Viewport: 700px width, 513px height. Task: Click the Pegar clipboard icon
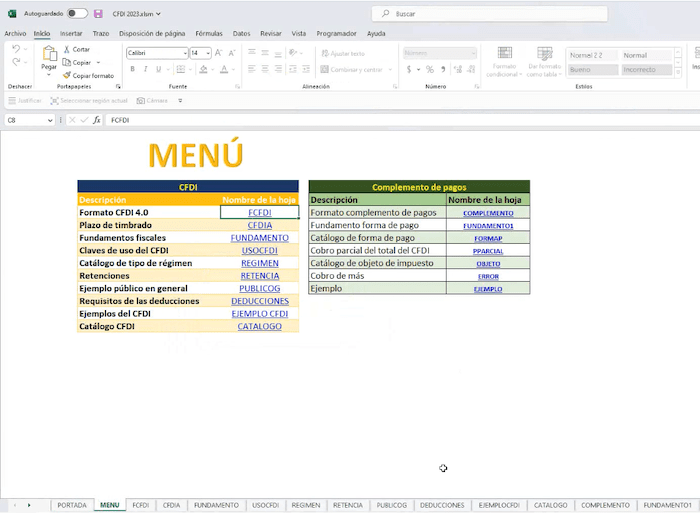(x=49, y=55)
